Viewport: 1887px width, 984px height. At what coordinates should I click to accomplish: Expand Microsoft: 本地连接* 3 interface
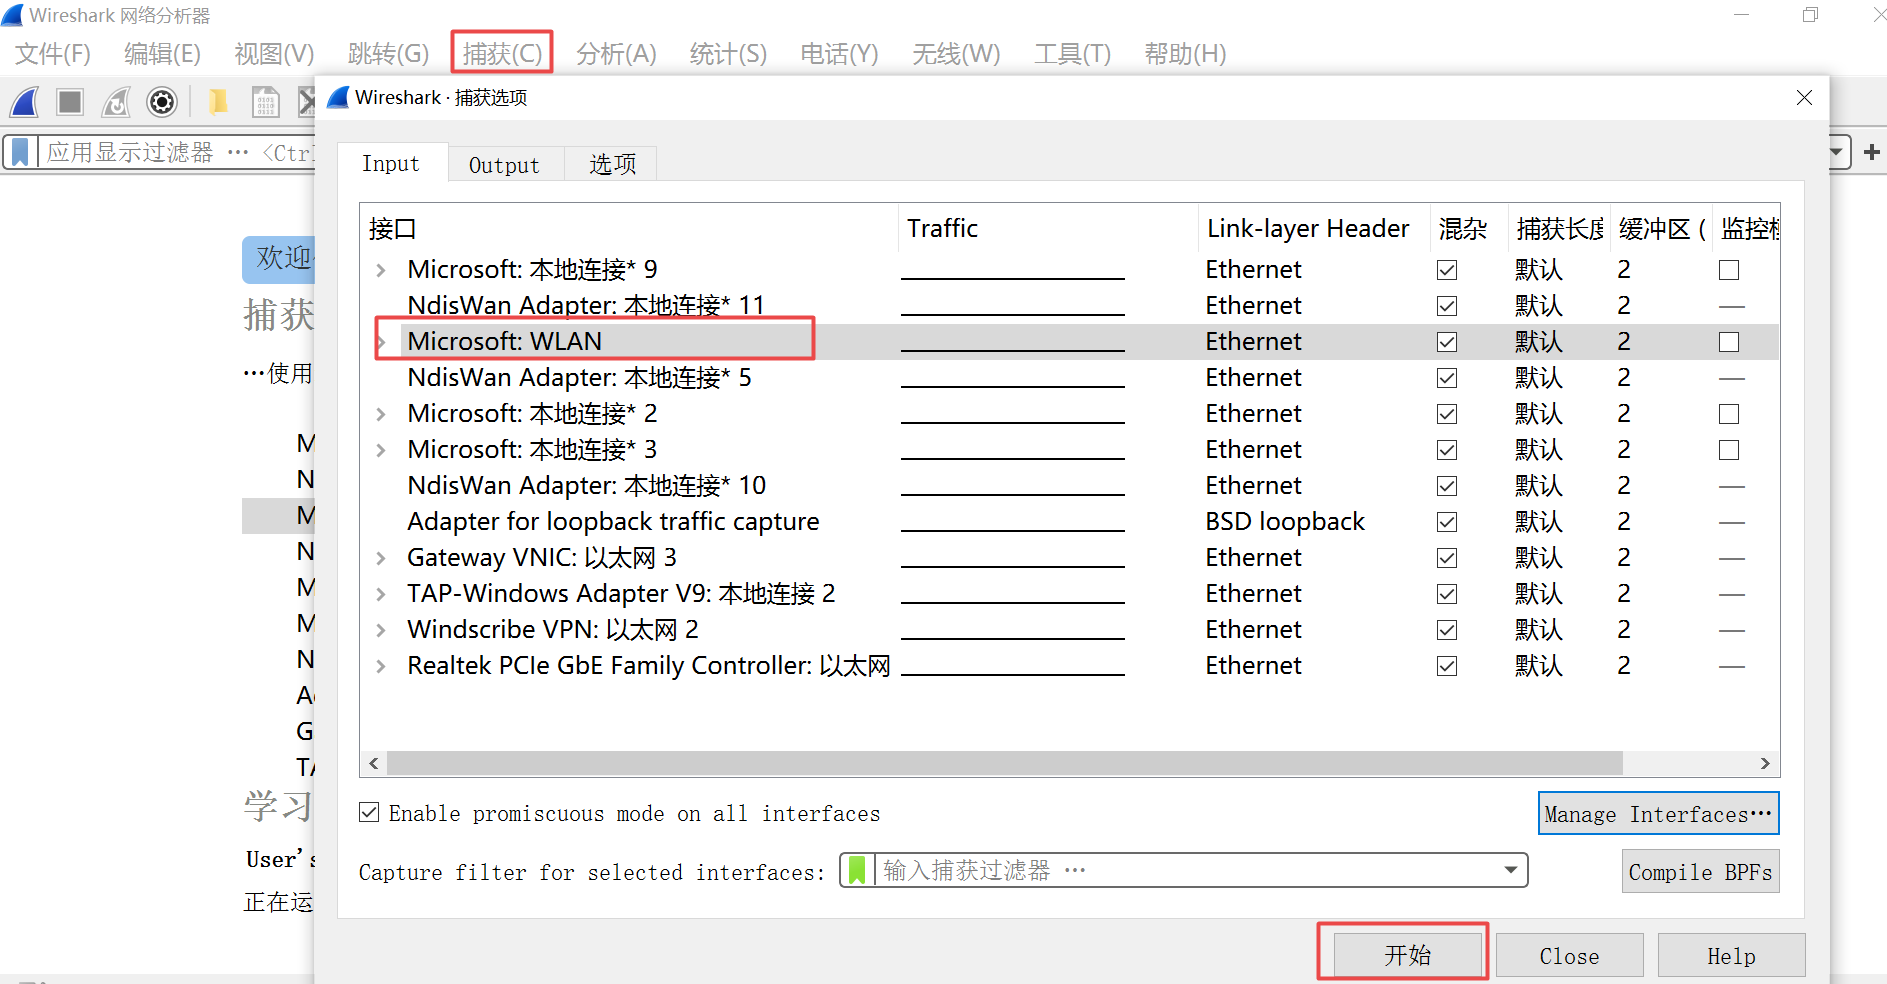click(x=381, y=450)
